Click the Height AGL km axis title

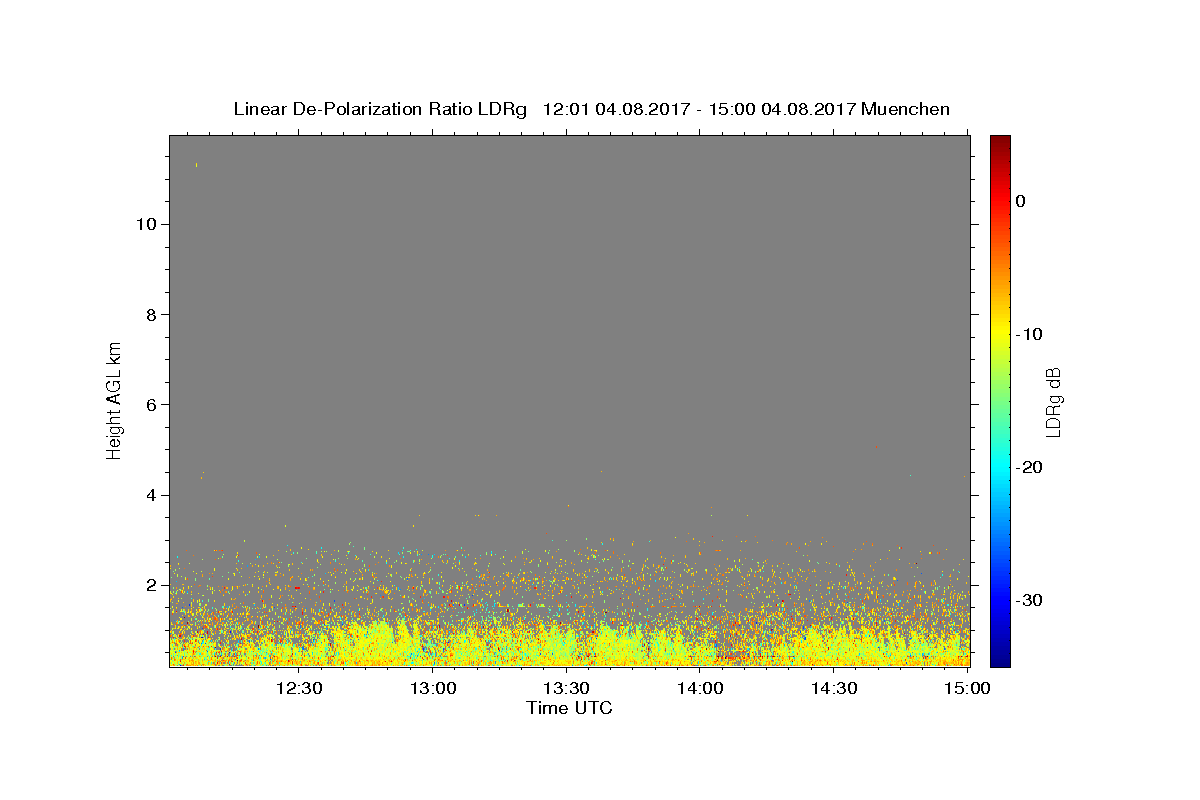coord(114,399)
